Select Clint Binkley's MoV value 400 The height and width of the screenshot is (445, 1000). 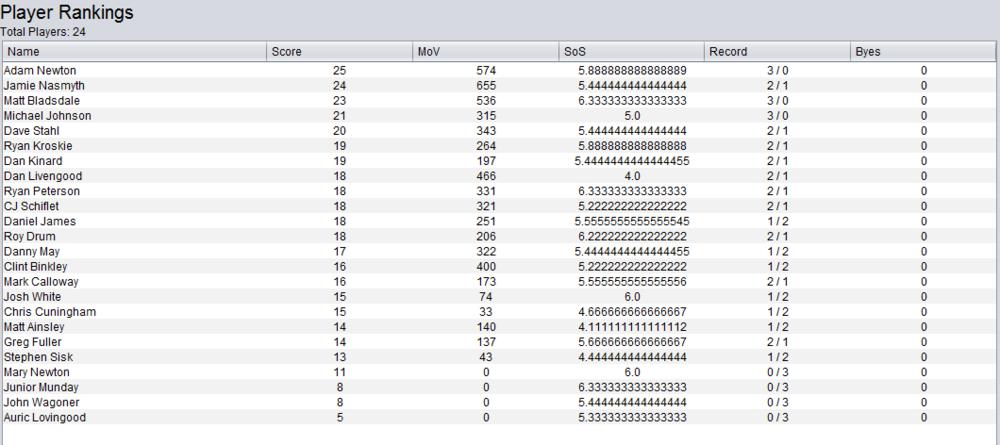(x=486, y=266)
